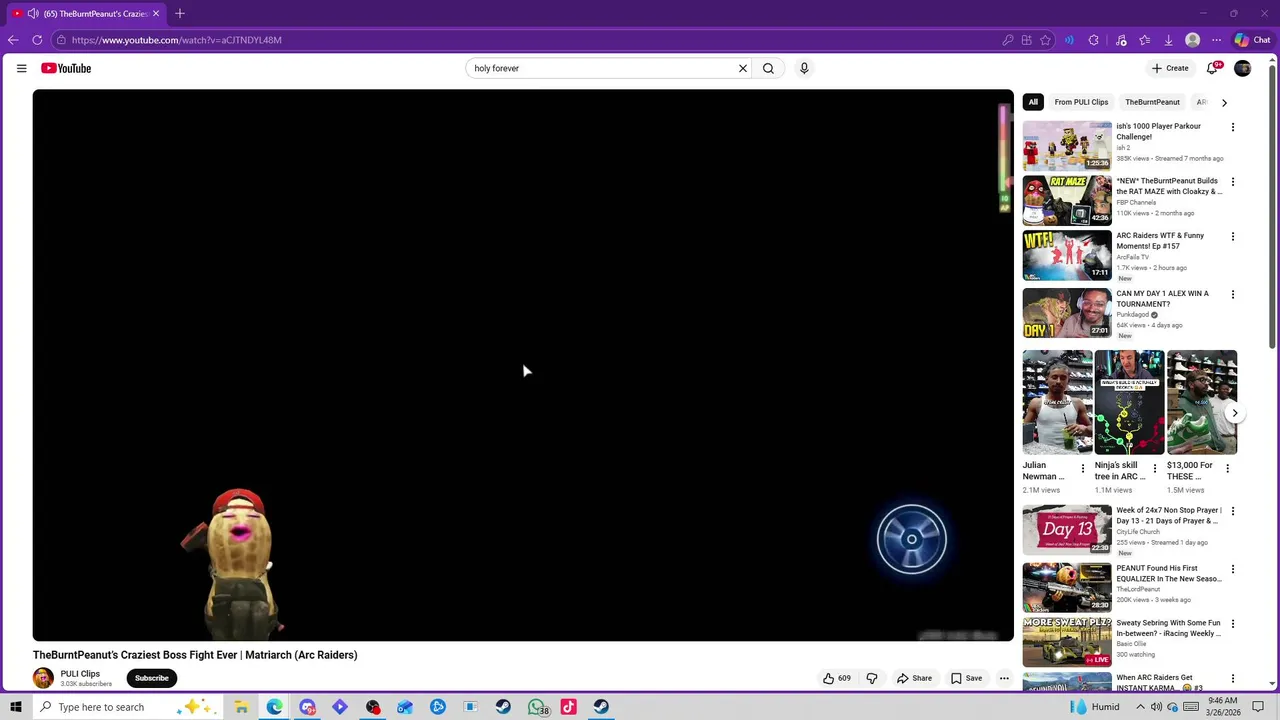
Task: Click the Create button
Action: point(1170,68)
